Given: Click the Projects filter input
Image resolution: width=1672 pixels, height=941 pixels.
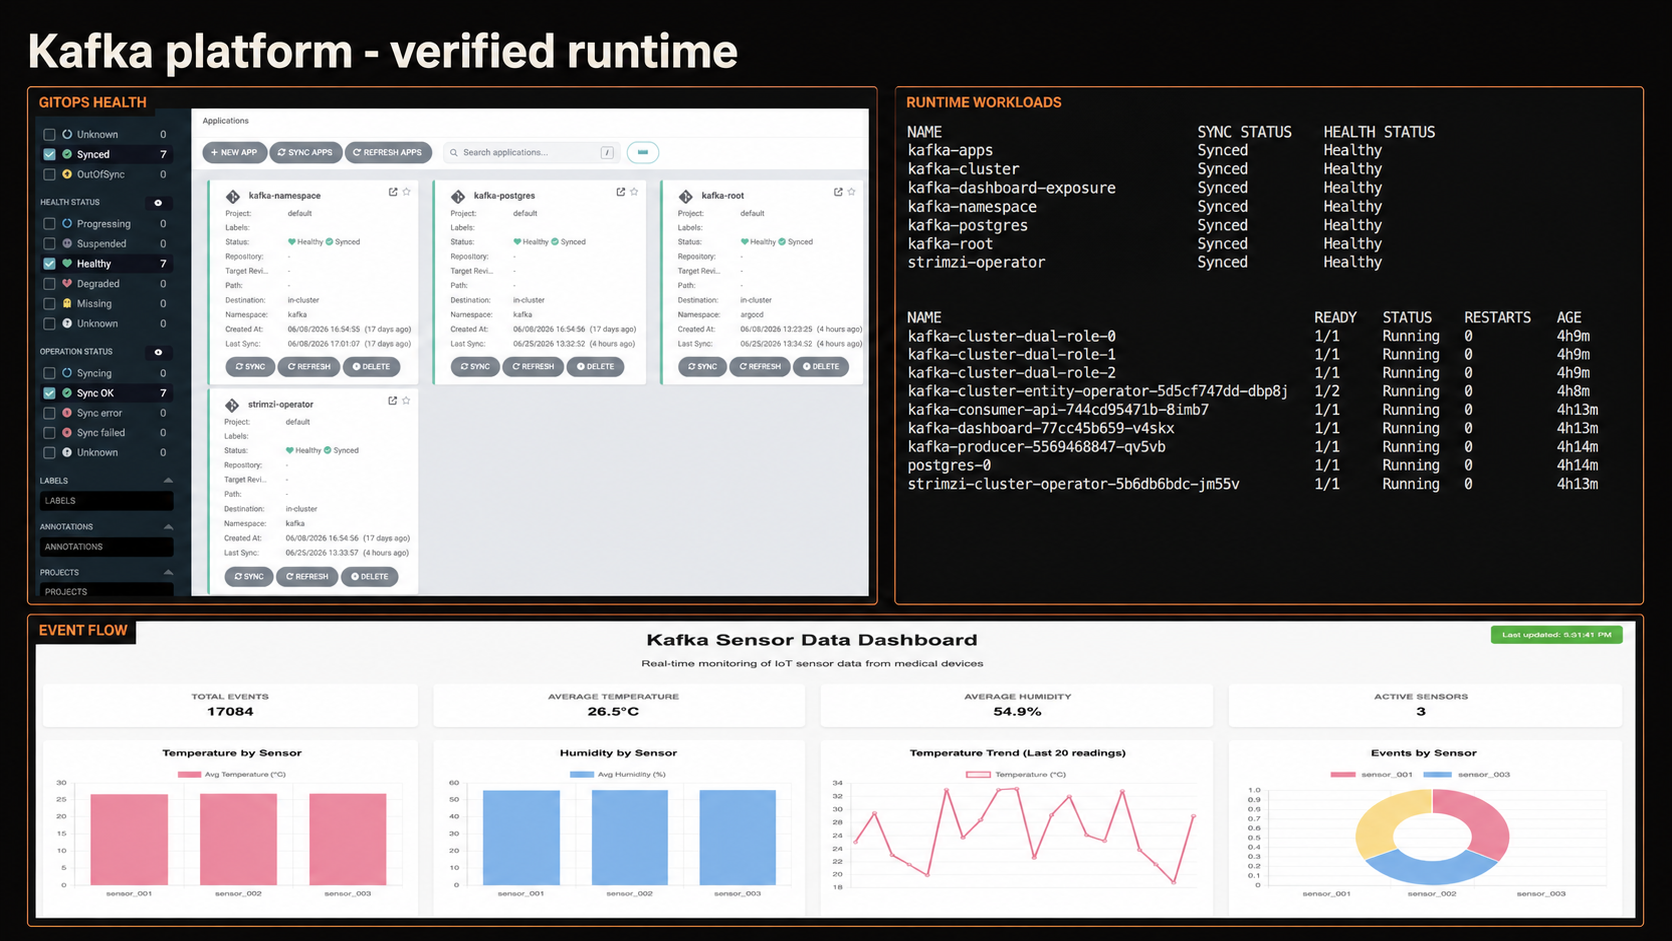Looking at the screenshot, I should pyautogui.click(x=106, y=591).
